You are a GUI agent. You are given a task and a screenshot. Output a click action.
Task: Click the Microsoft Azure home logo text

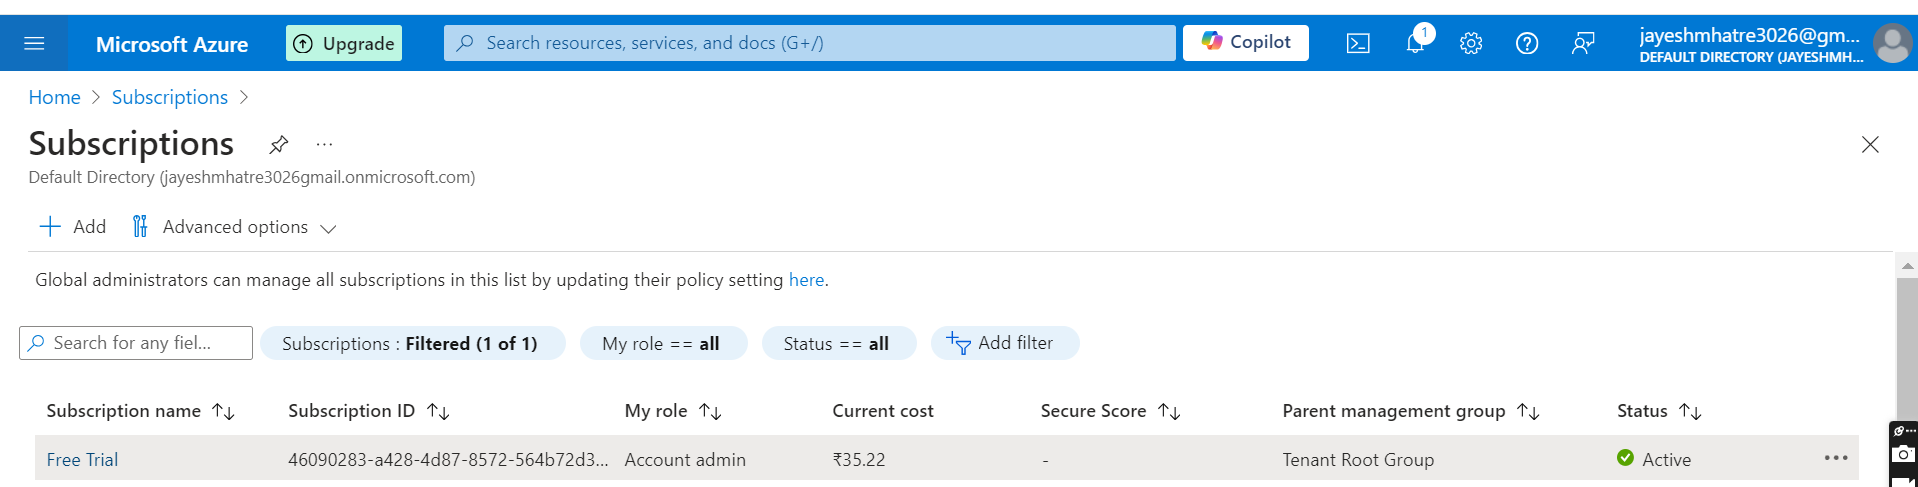tap(172, 44)
